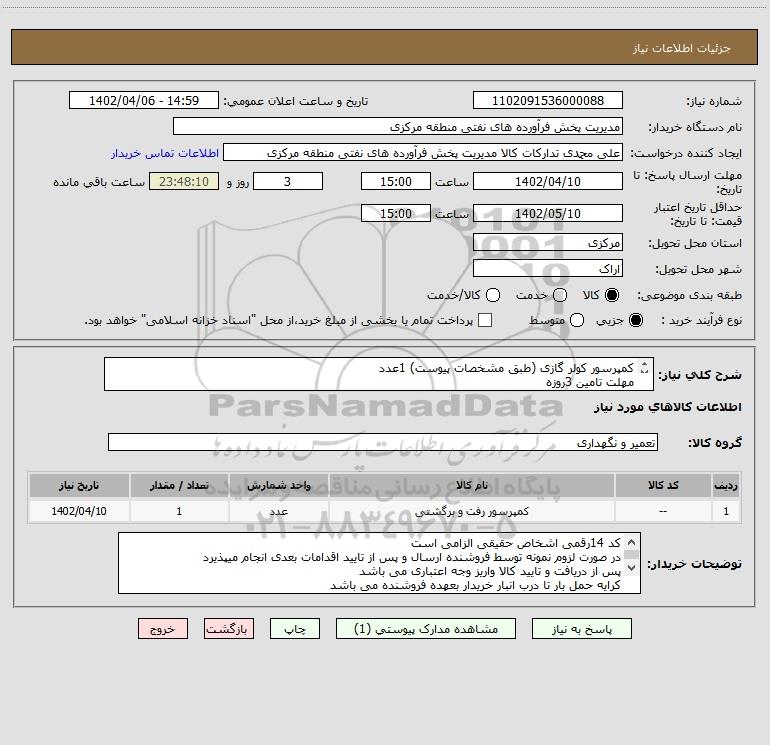Screen dimensions: 770x745
Task: Click the days-remaining field showing 3
Action: point(288,181)
